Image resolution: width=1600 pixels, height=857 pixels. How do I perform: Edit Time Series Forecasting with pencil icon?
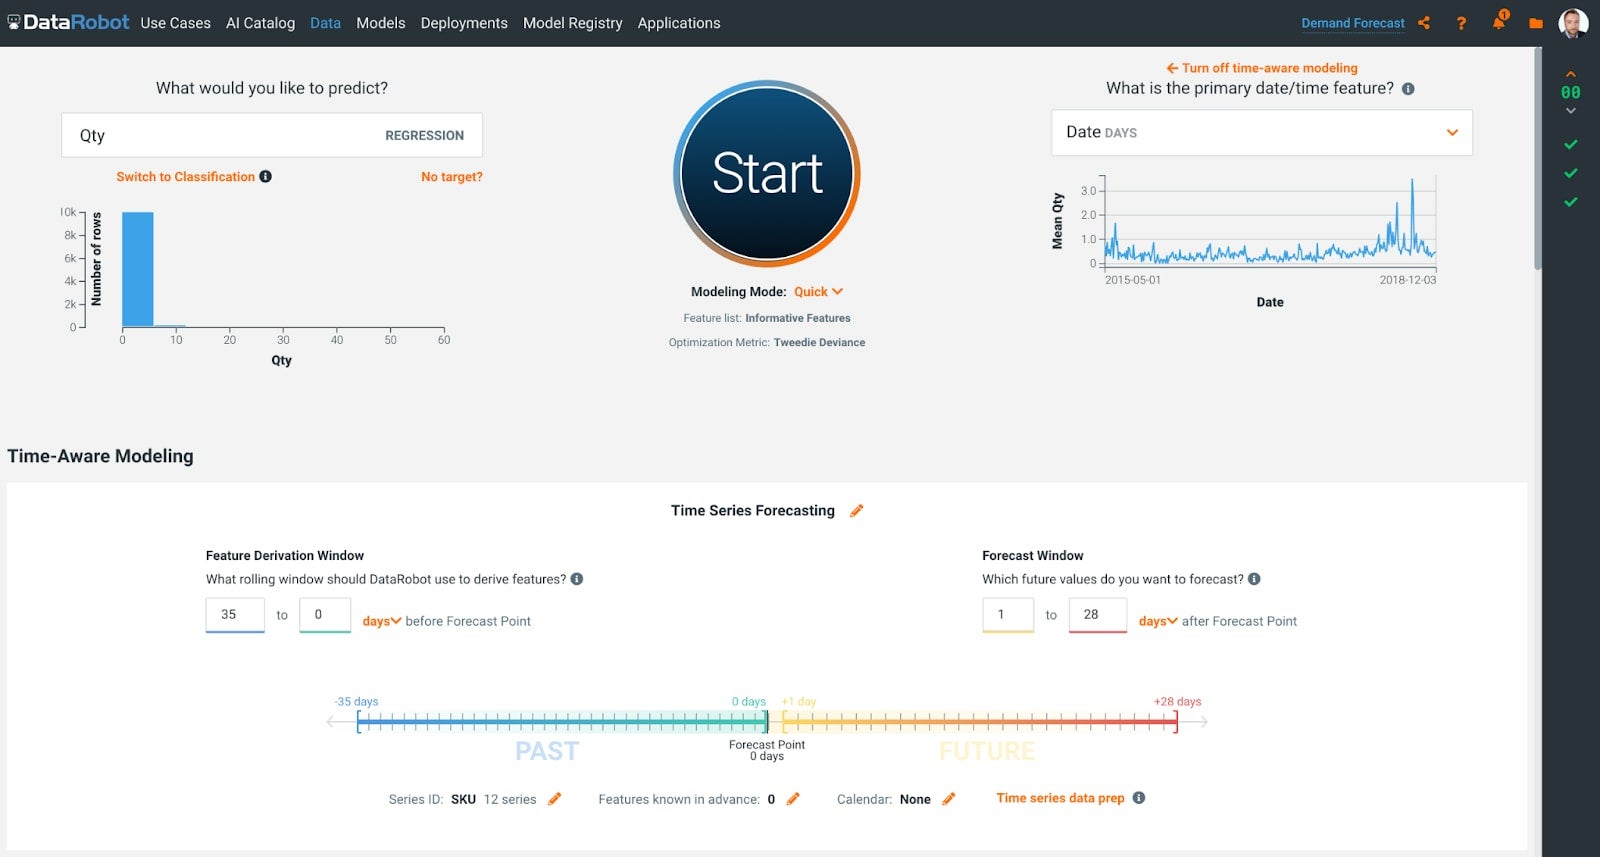click(x=856, y=511)
